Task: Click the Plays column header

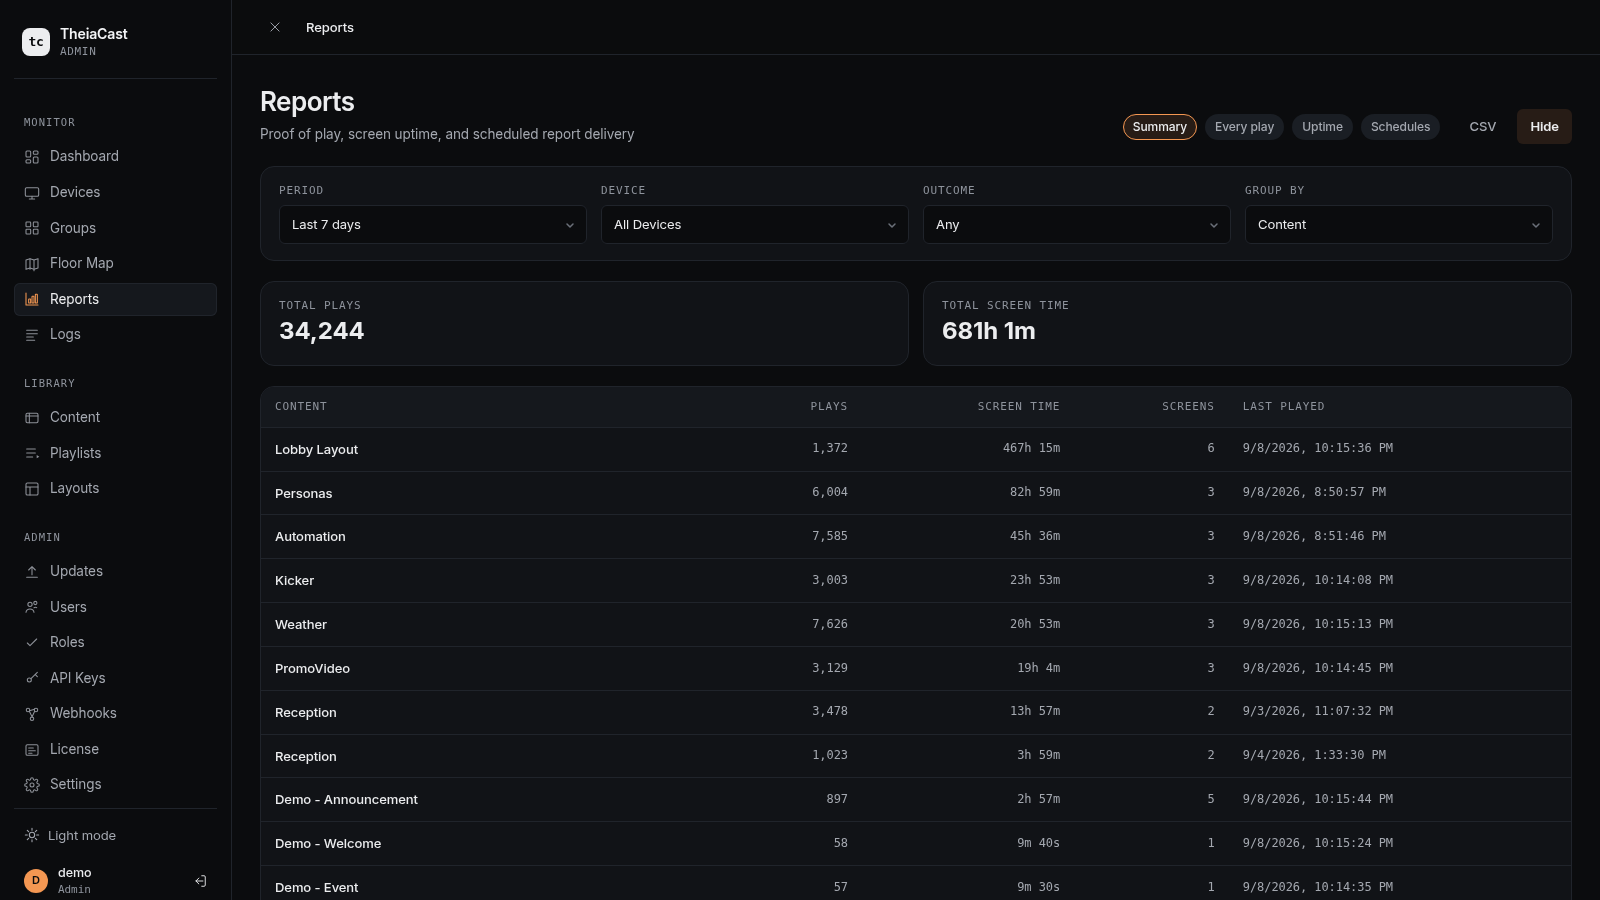Action: pos(829,407)
